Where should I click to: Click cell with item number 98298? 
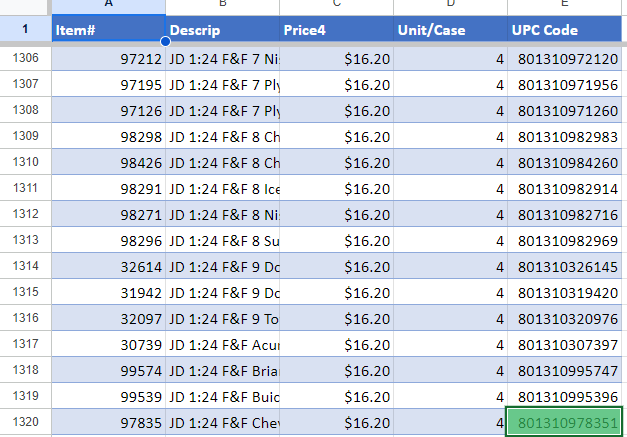108,137
